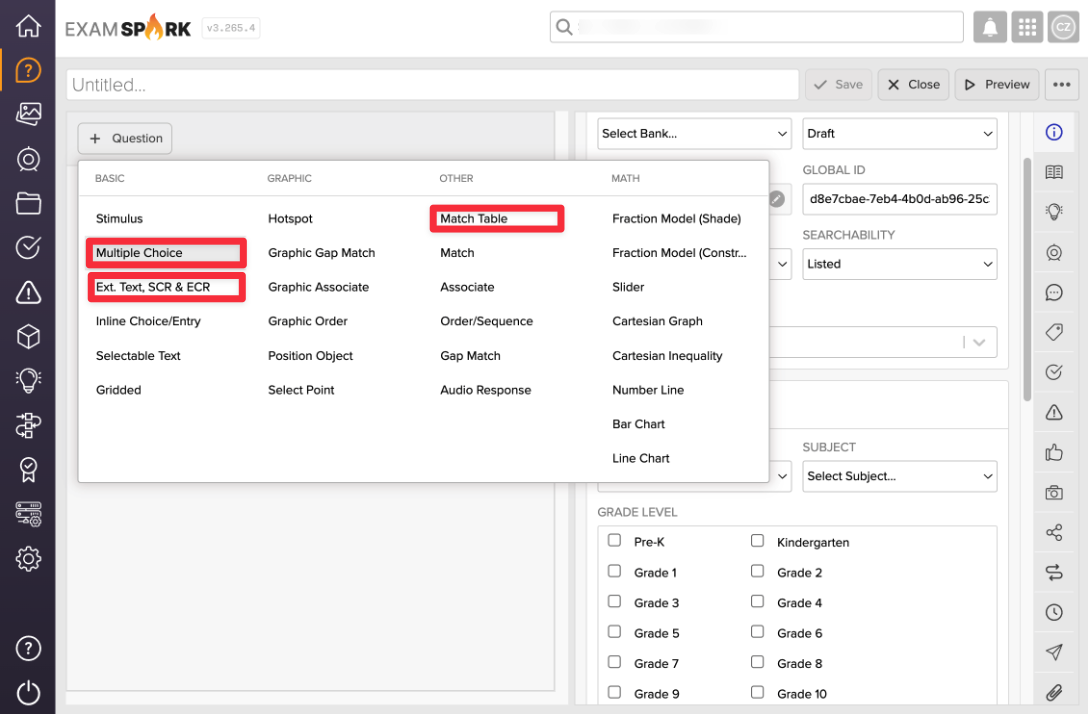Open the CZ user avatar menu
The image size is (1088, 714).
[x=1063, y=28]
